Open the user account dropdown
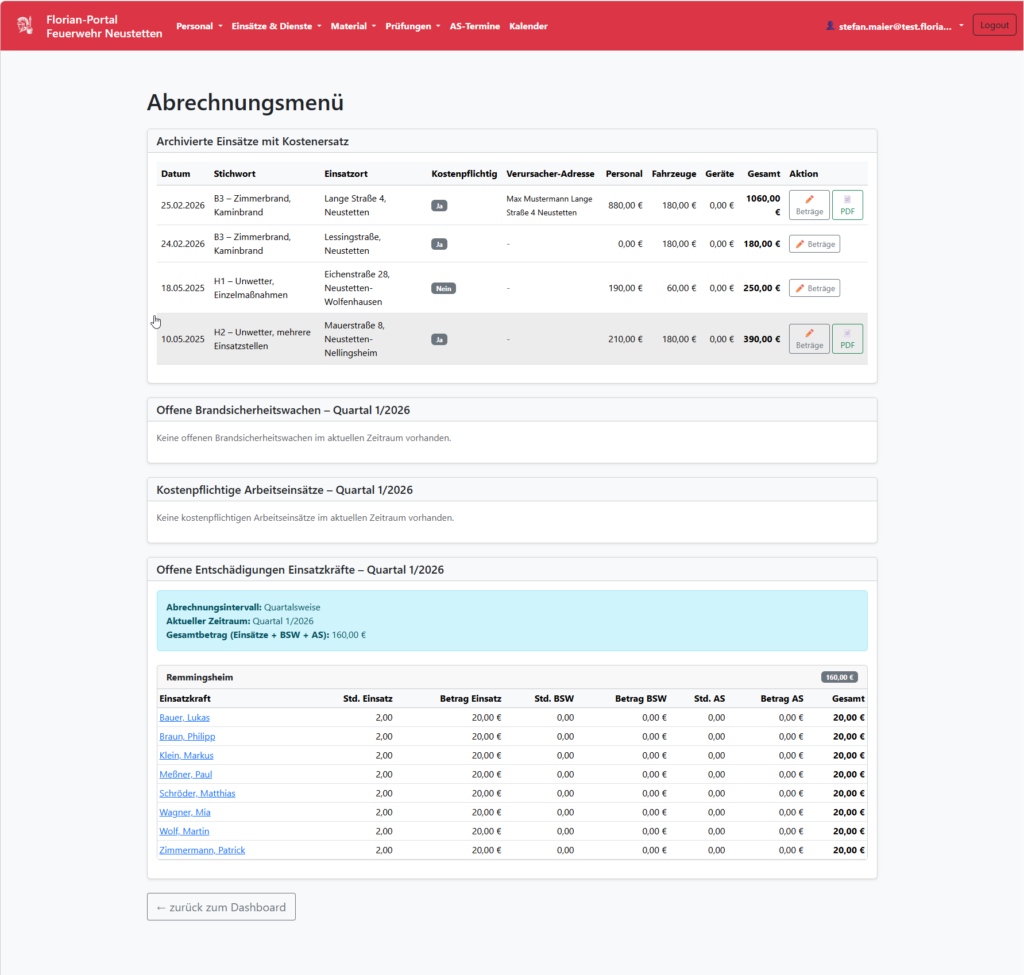This screenshot has height=975, width=1024. 894,26
